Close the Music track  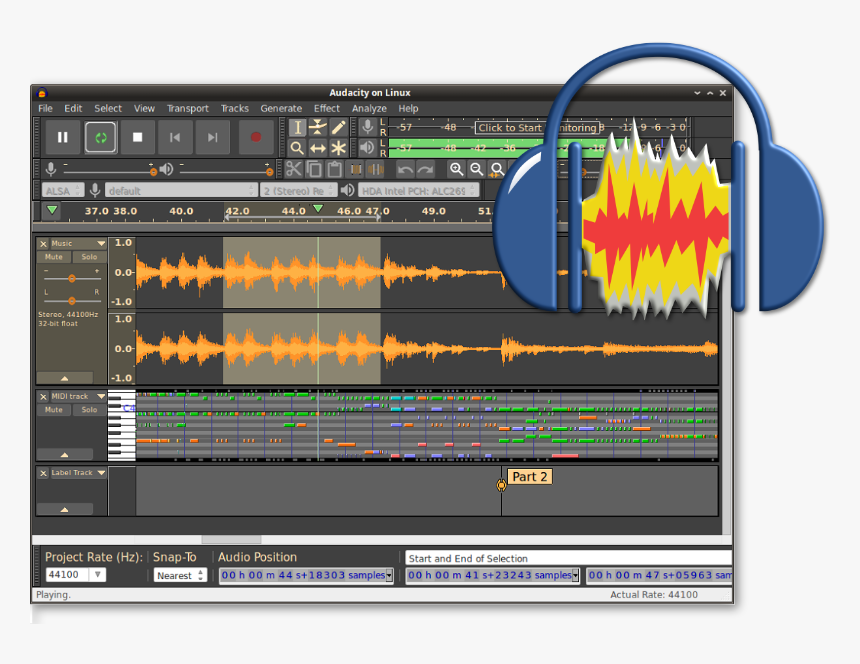[x=43, y=243]
